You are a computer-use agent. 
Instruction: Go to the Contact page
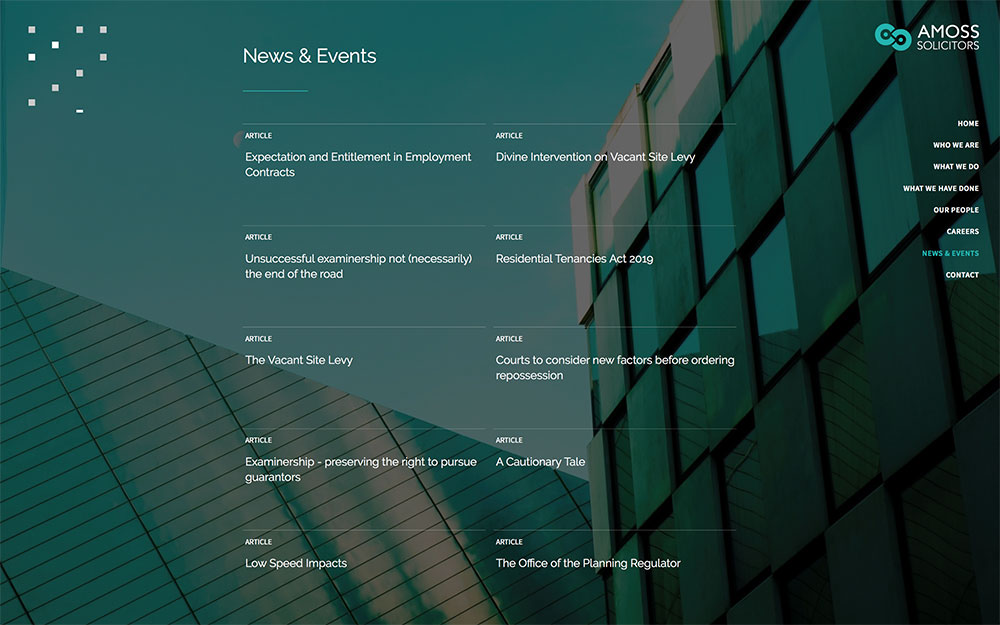pos(962,275)
